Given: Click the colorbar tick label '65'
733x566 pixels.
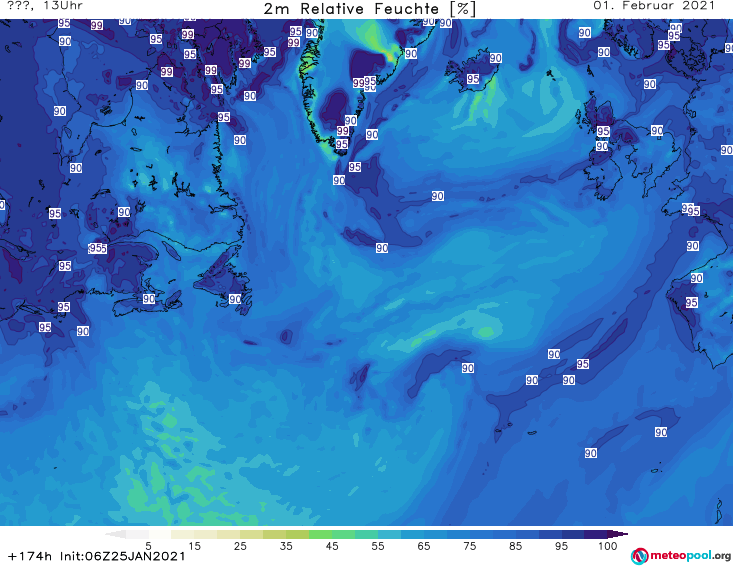Looking at the screenshot, I should pos(424,546).
